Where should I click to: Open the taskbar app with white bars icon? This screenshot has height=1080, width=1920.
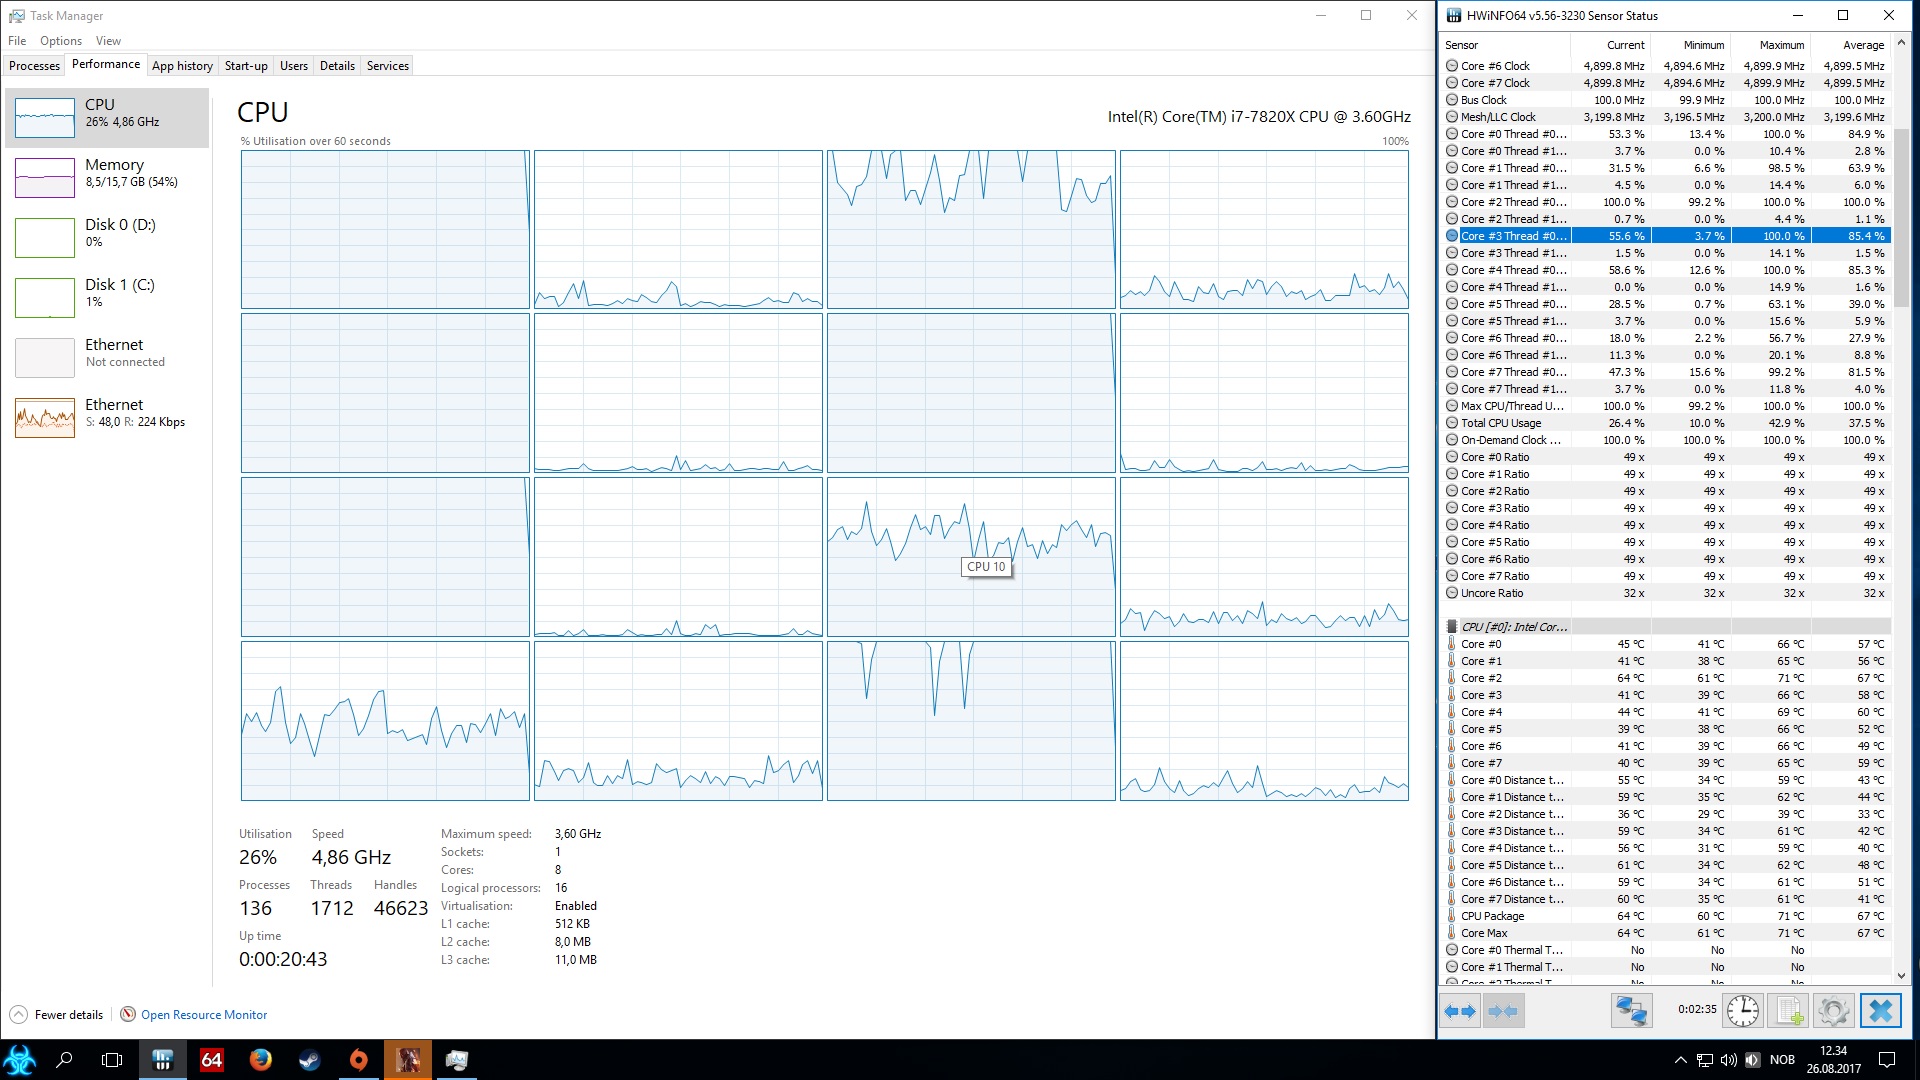pos(162,1060)
